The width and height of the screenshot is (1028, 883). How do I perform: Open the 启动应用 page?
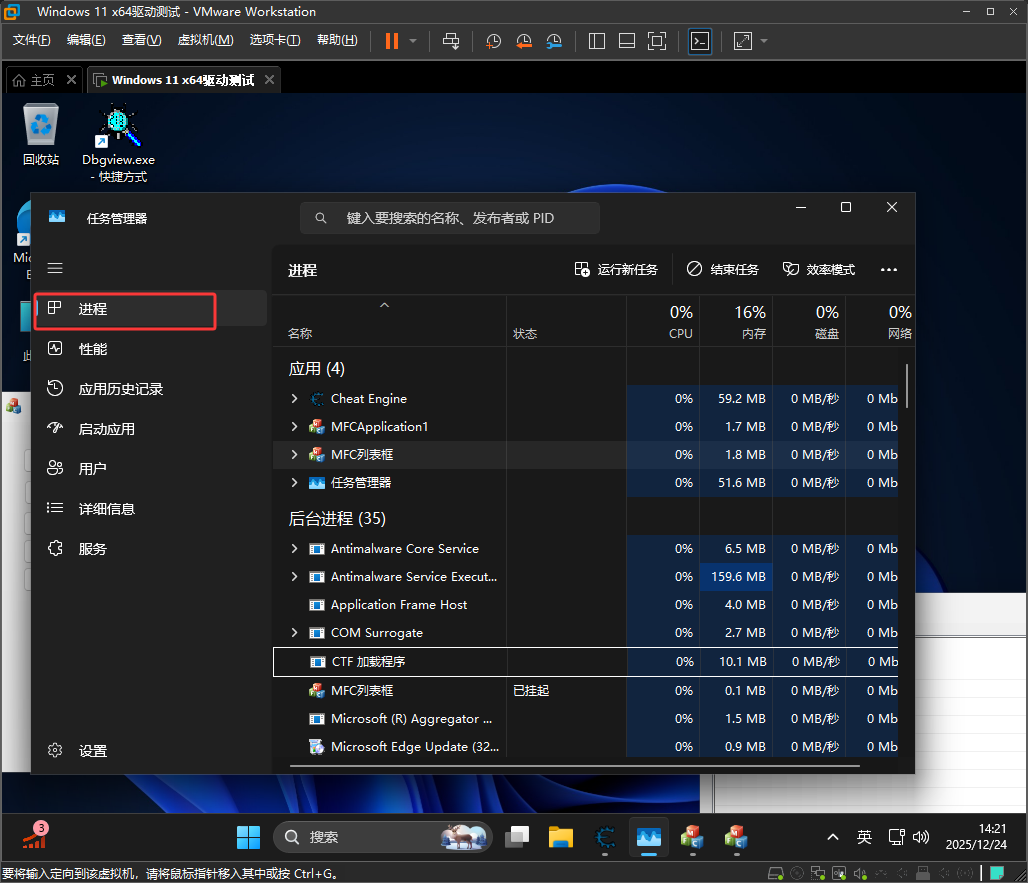tap(151, 429)
